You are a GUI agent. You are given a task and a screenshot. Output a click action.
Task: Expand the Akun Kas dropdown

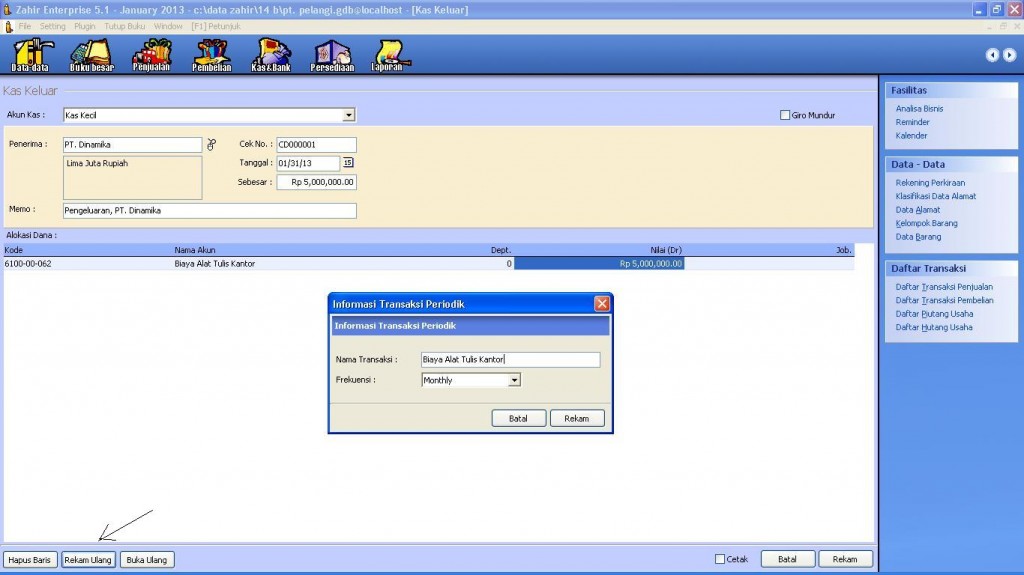pos(348,115)
